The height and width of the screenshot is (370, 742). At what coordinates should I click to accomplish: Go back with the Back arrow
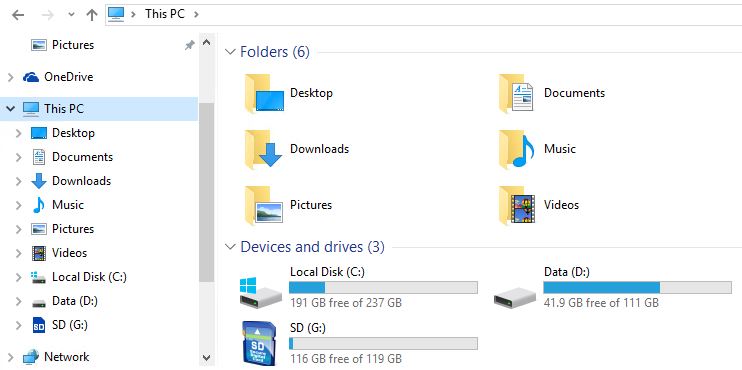[18, 15]
